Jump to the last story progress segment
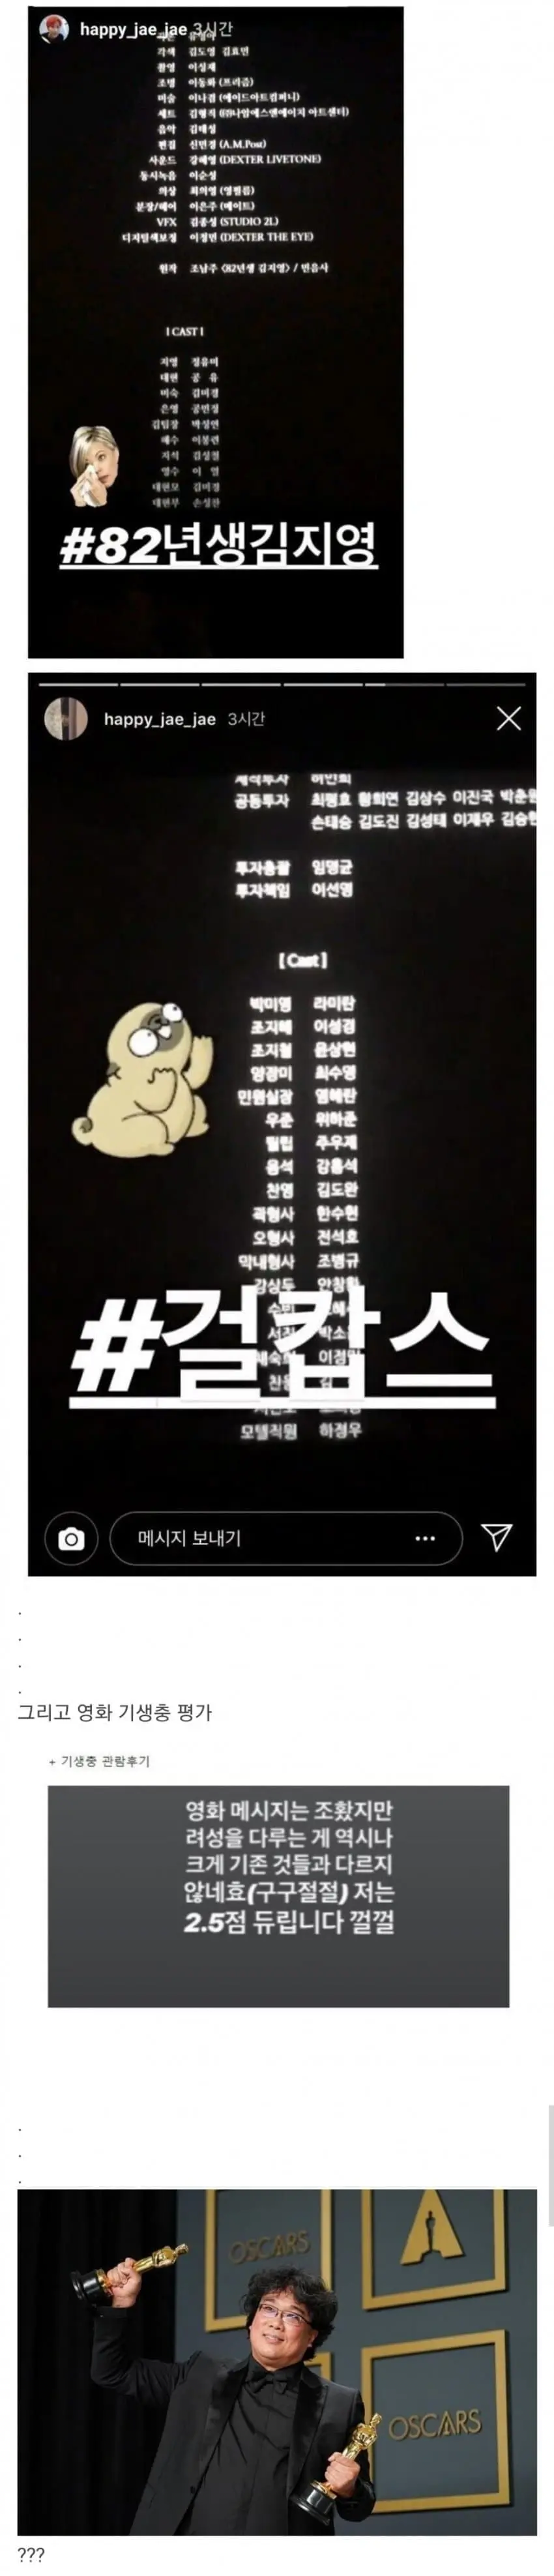The width and height of the screenshot is (554, 2576). click(485, 685)
